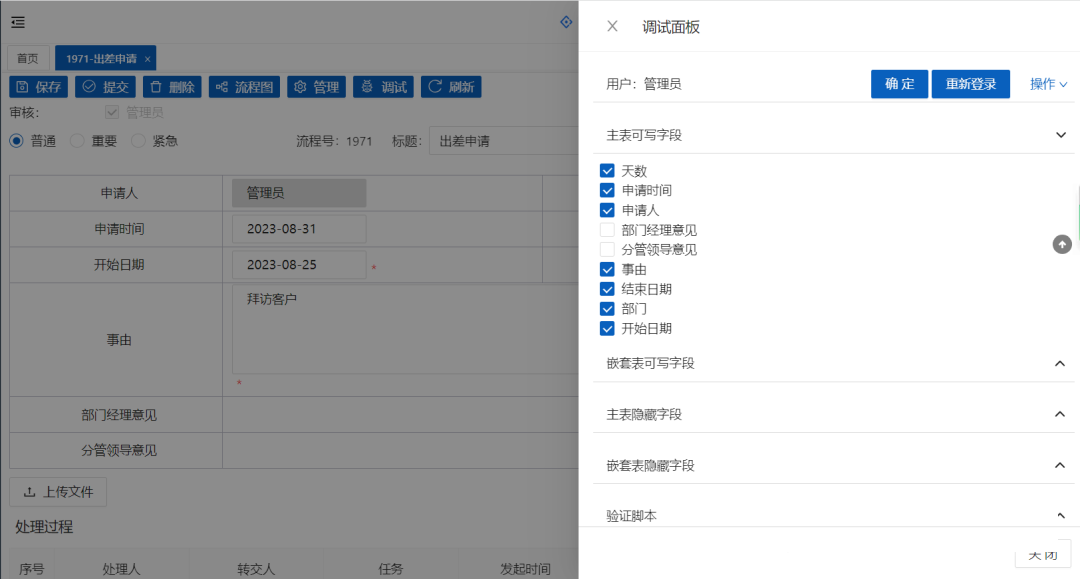1080x579 pixels.
Task: Collapse the 主表可写字段 section
Action: coord(1060,135)
